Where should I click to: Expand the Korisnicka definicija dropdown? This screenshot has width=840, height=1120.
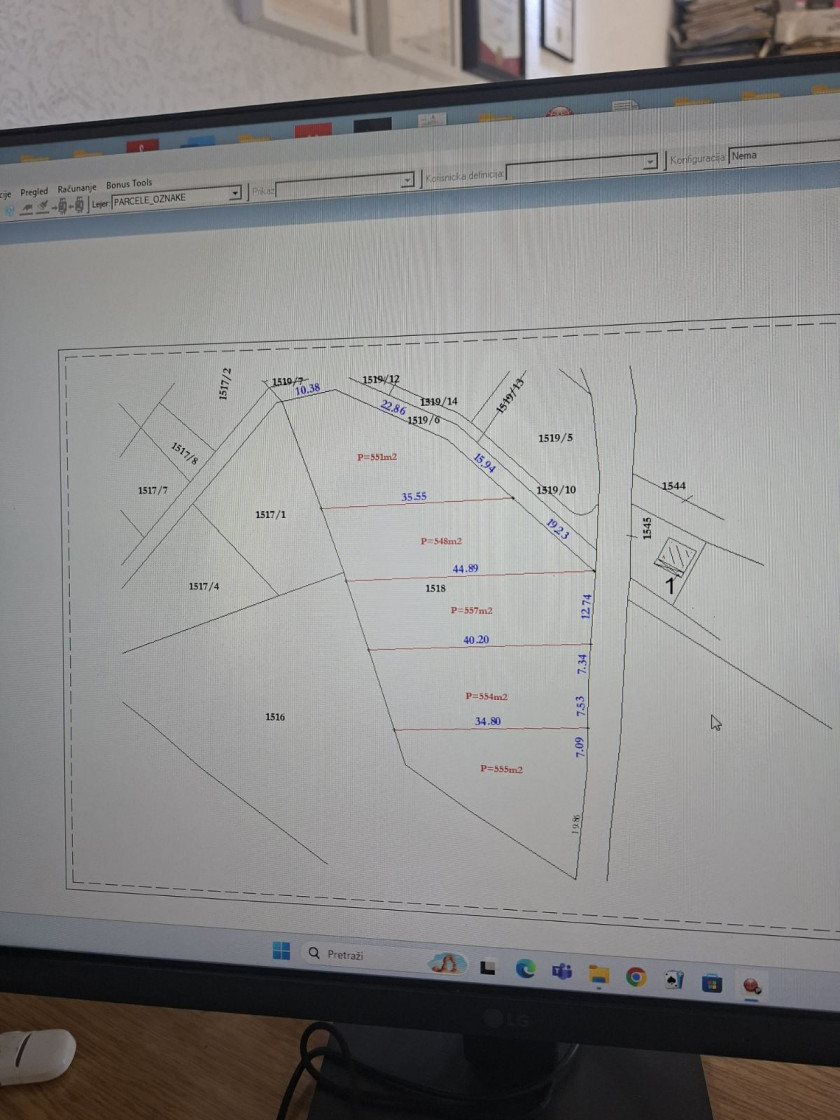pos(650,162)
